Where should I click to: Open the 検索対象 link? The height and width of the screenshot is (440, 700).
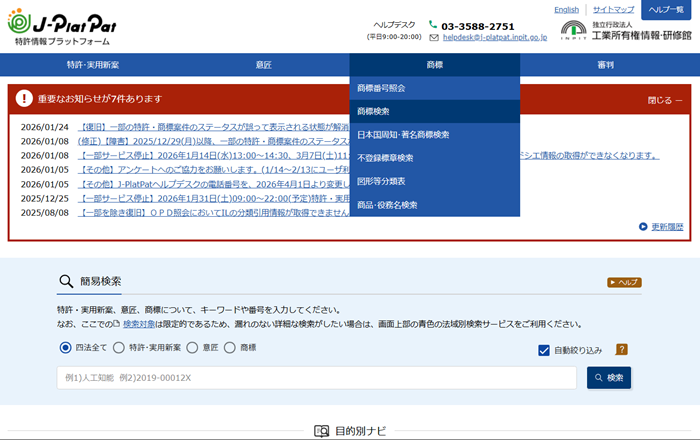tap(139, 324)
